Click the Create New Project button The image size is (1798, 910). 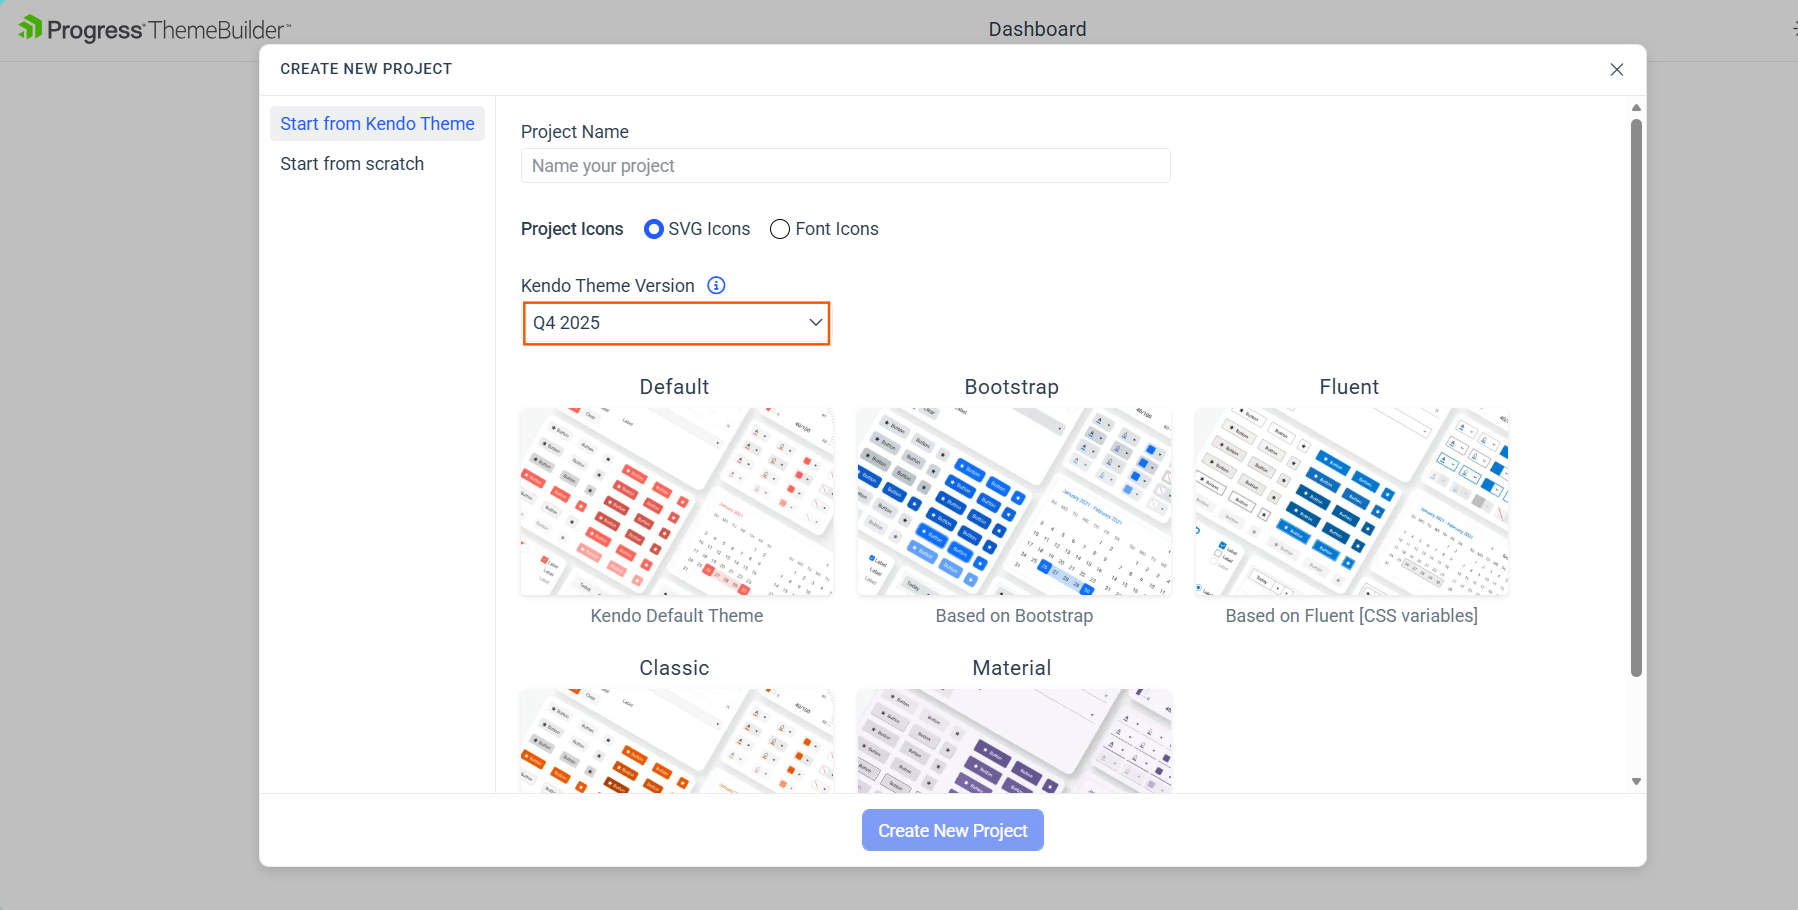click(x=953, y=830)
